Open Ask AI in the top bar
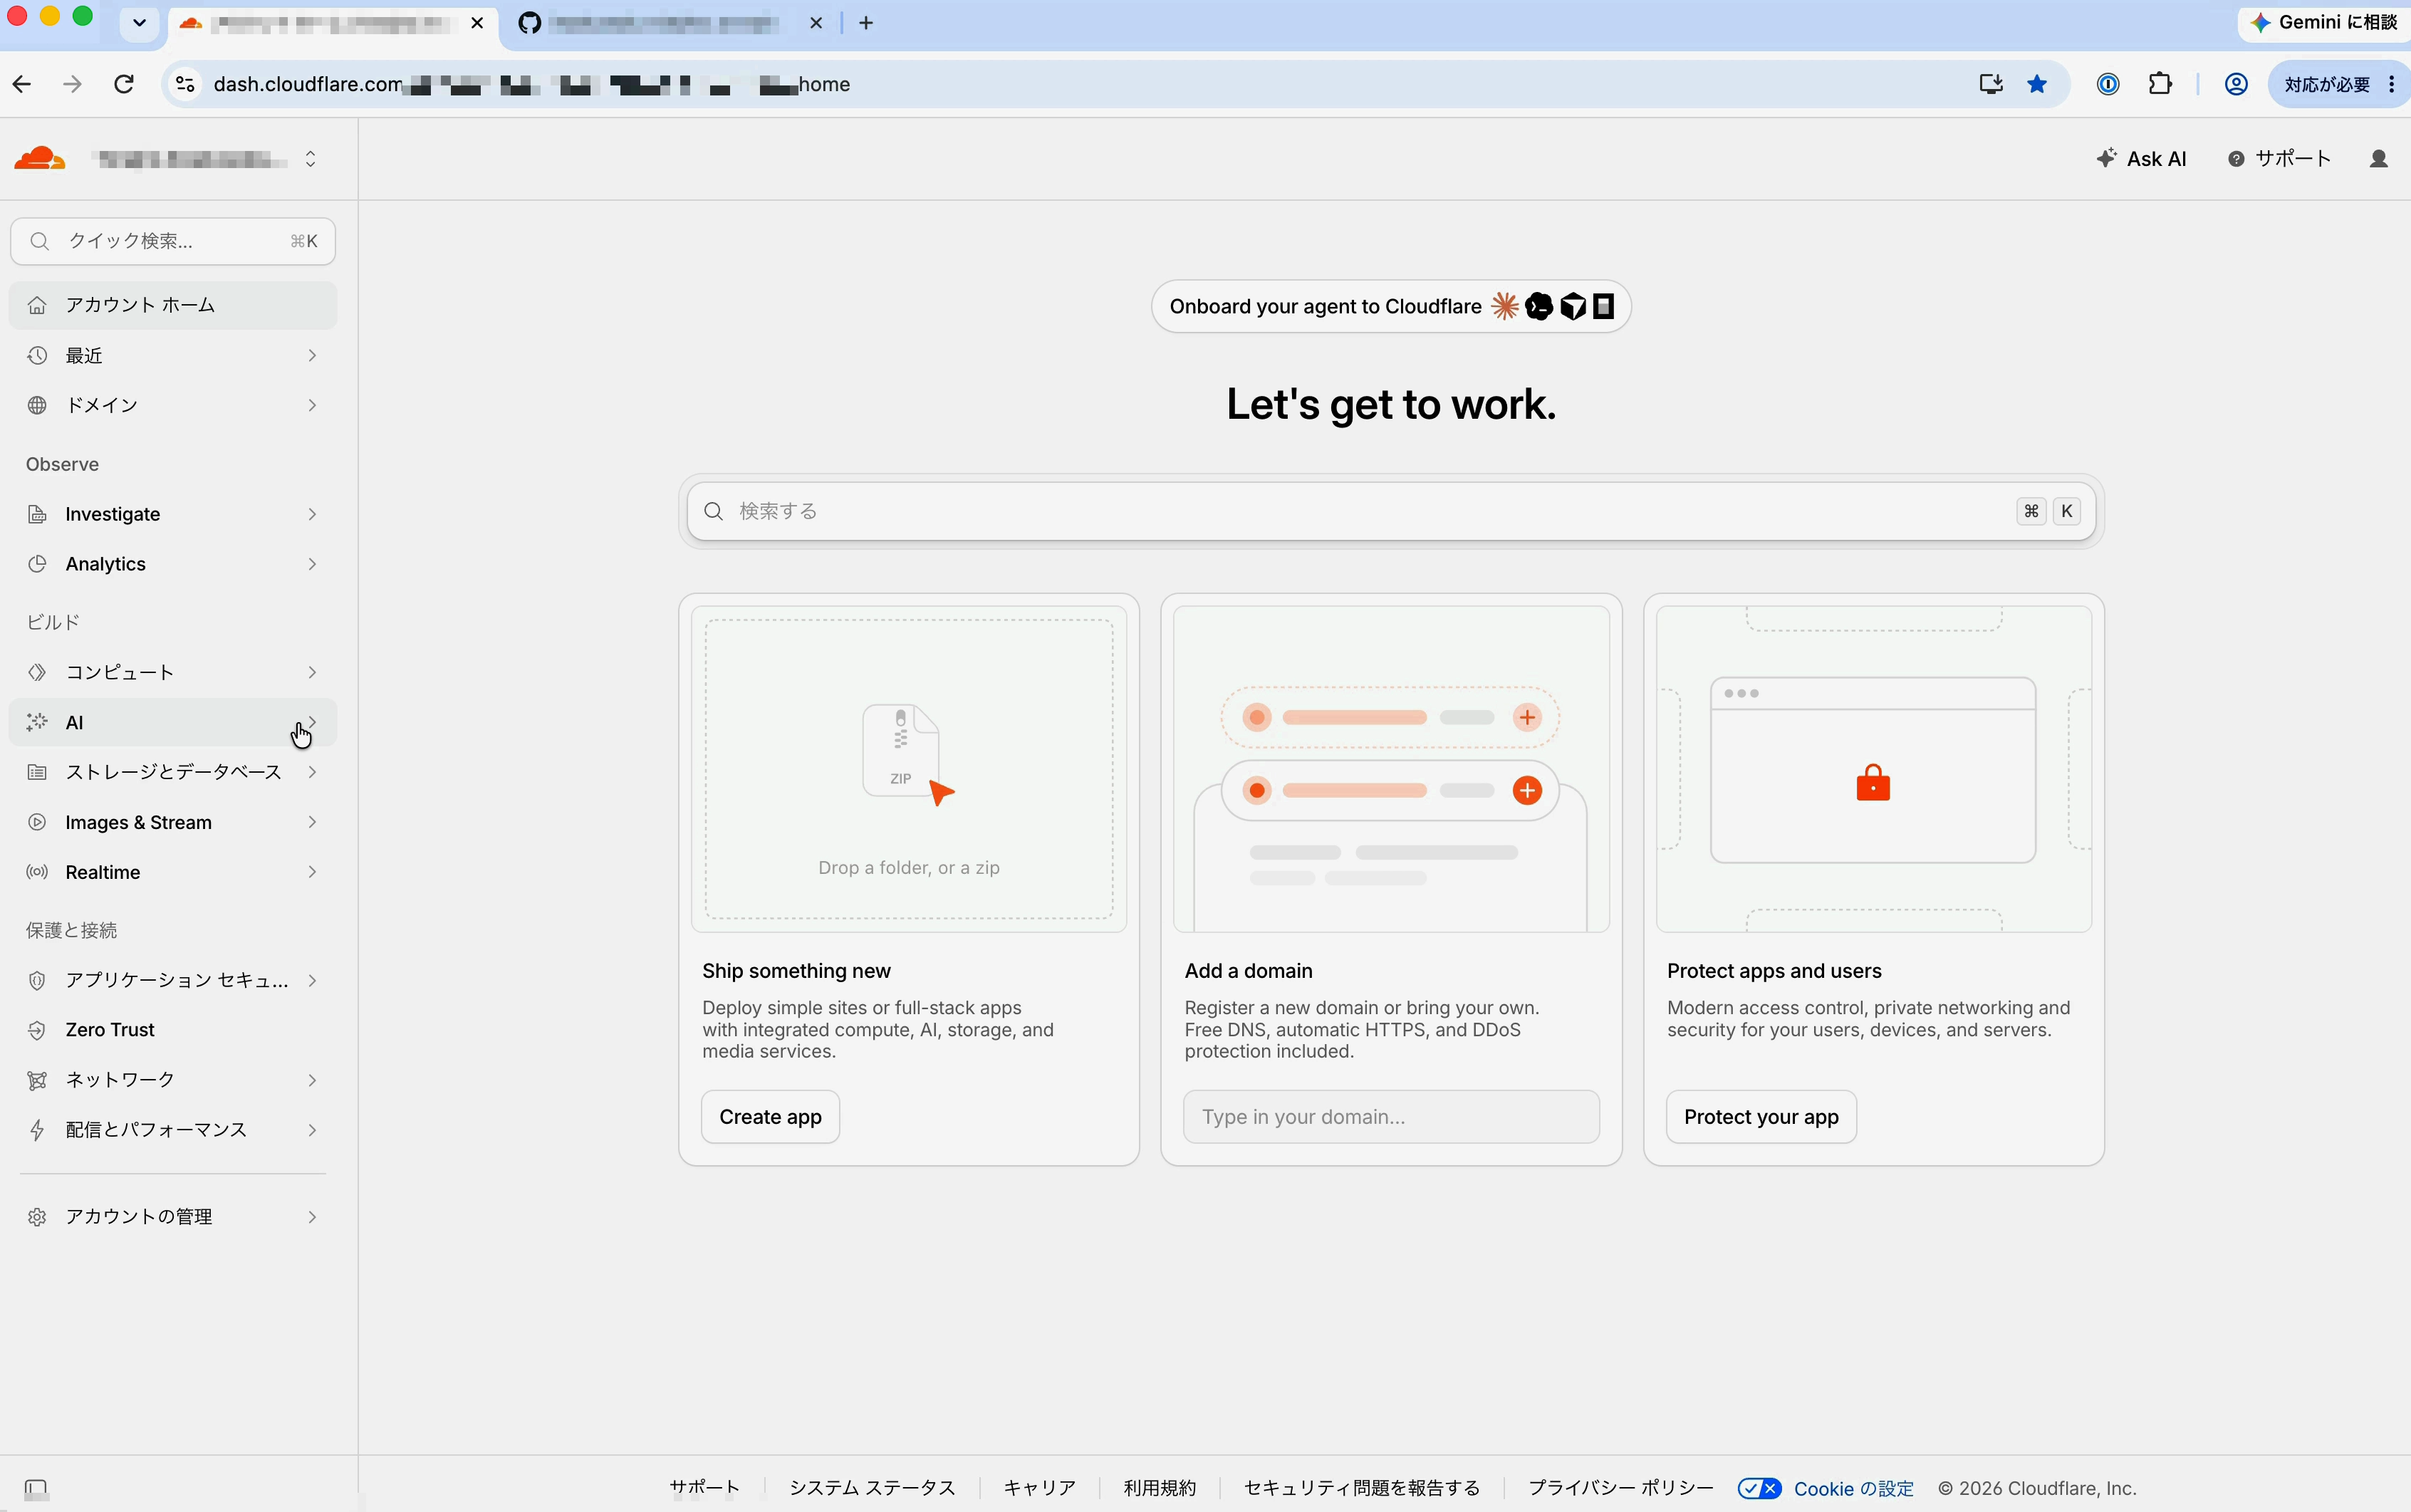Viewport: 2411px width, 1512px height. (2141, 159)
